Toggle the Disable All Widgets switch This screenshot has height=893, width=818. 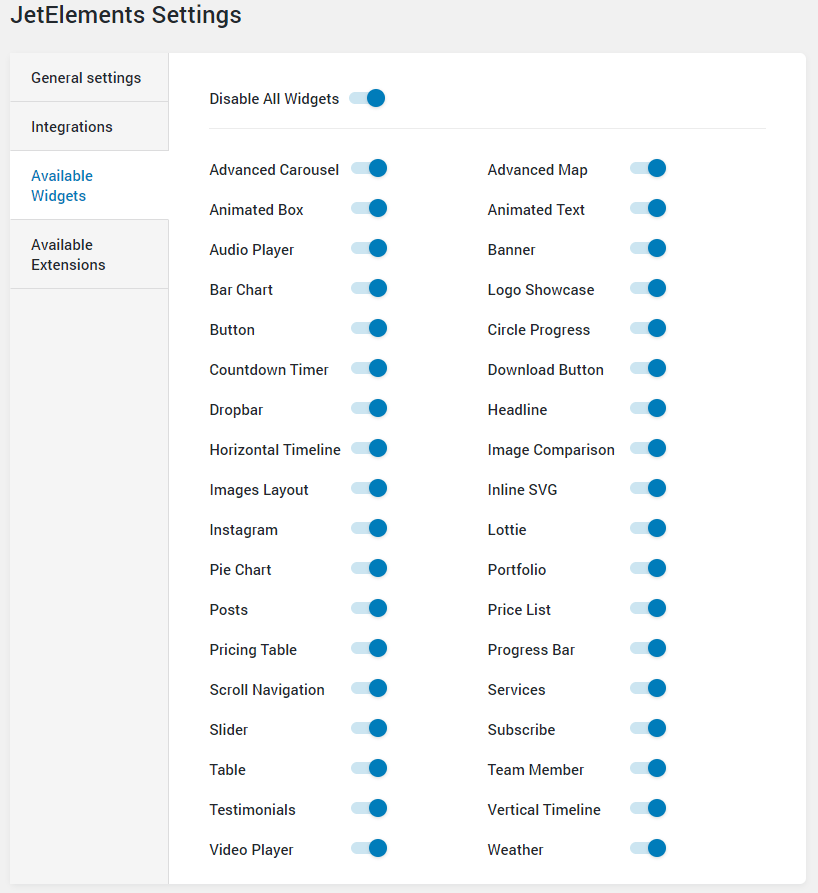367,98
